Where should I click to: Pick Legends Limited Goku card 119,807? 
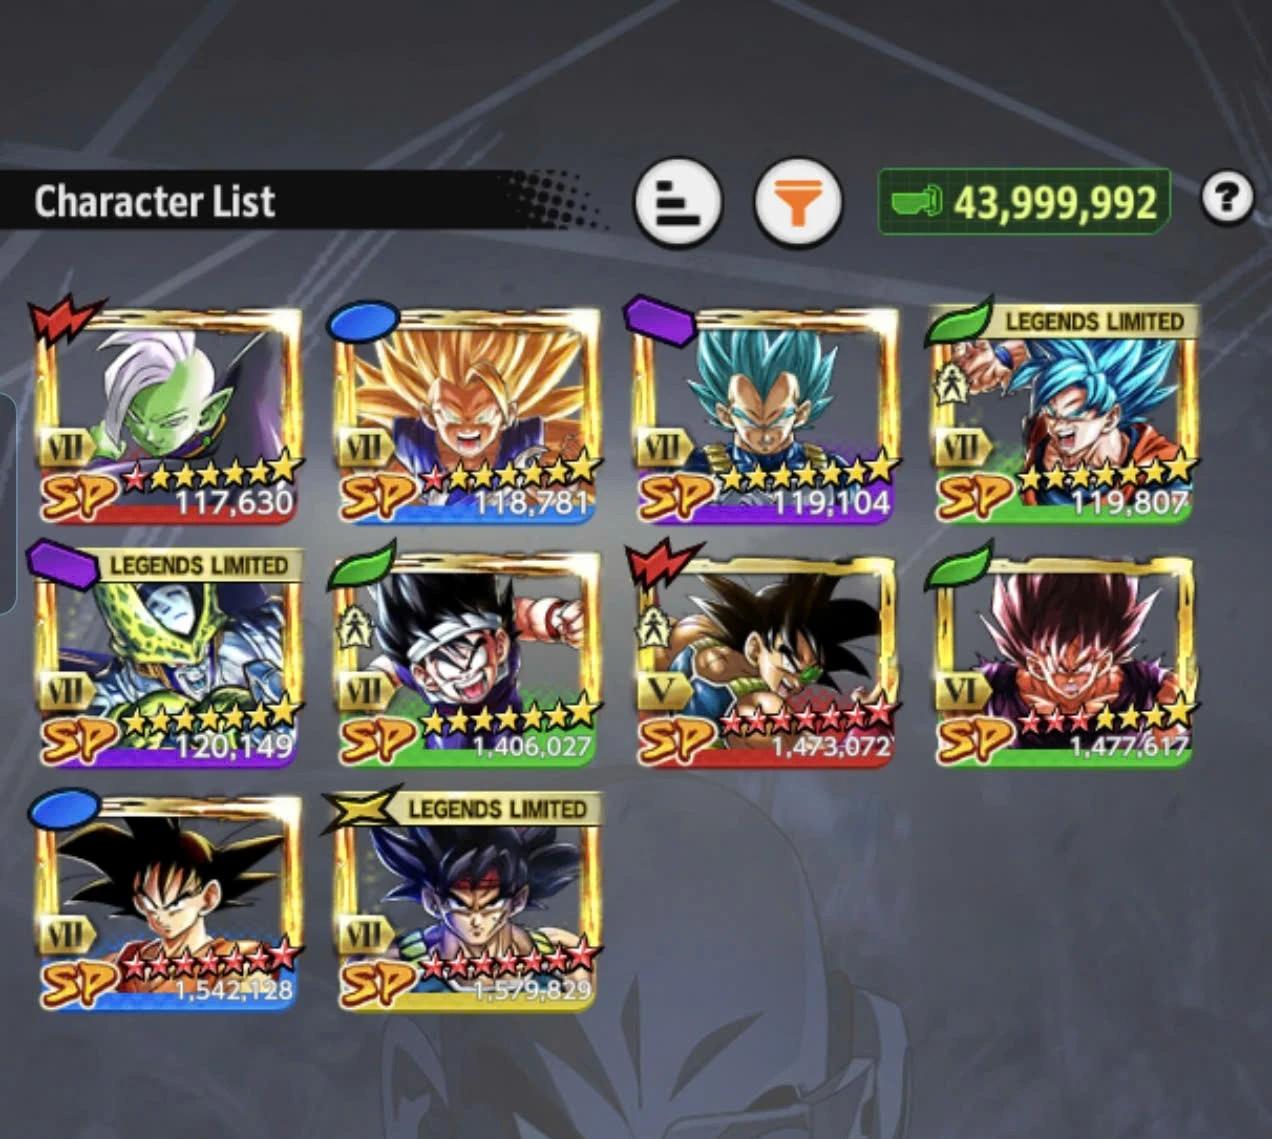1064,415
